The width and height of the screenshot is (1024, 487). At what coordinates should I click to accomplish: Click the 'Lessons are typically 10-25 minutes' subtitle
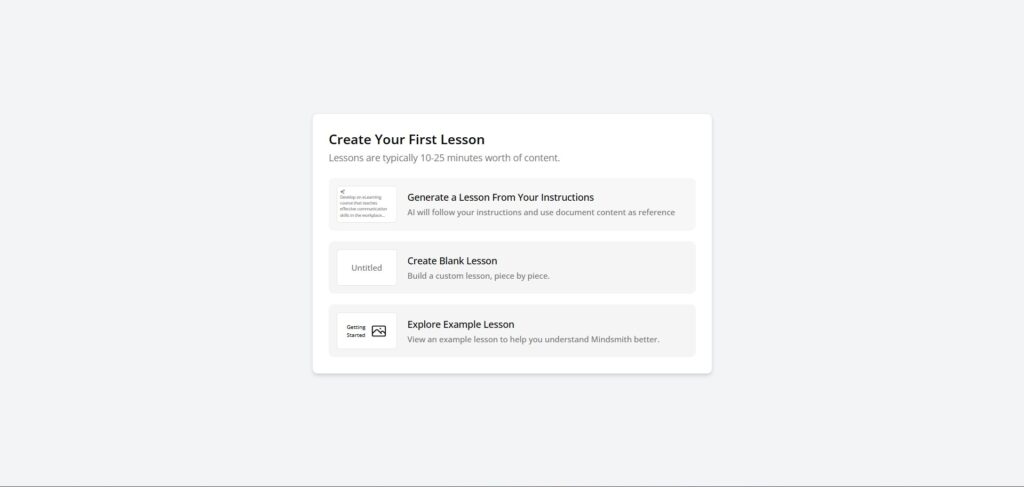pos(444,158)
